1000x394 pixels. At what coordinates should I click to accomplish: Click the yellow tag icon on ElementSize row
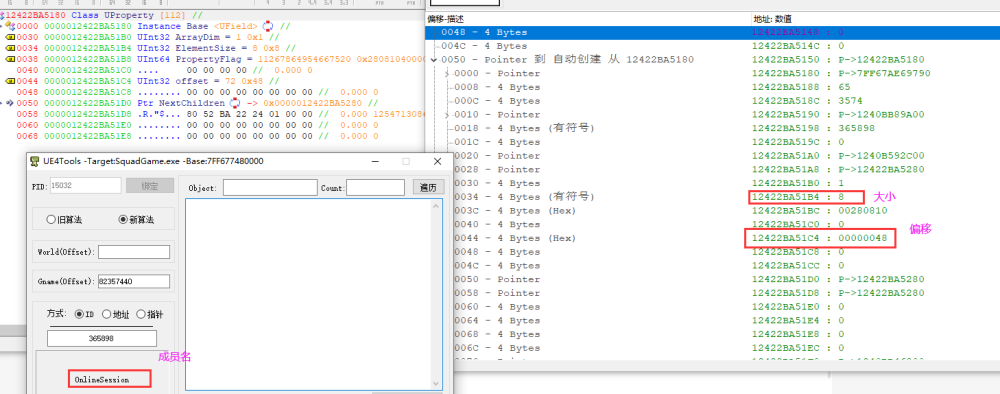(10, 48)
